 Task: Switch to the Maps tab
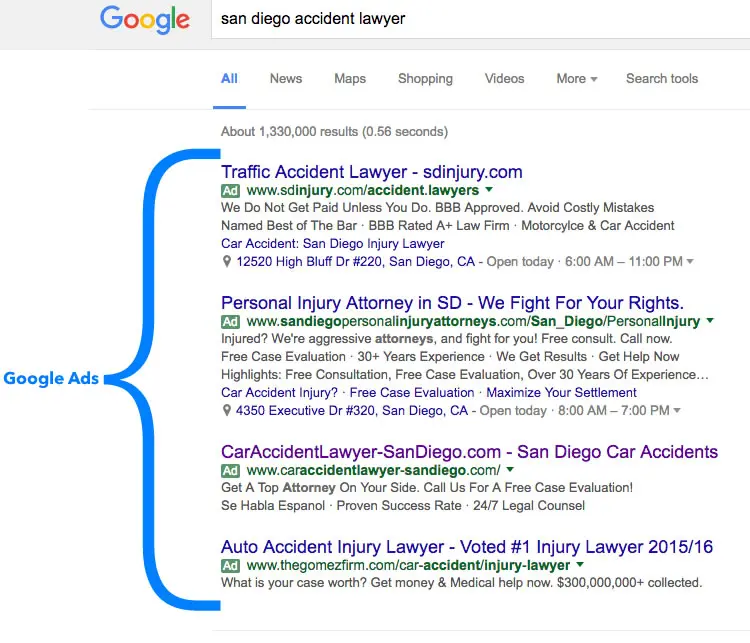point(350,79)
